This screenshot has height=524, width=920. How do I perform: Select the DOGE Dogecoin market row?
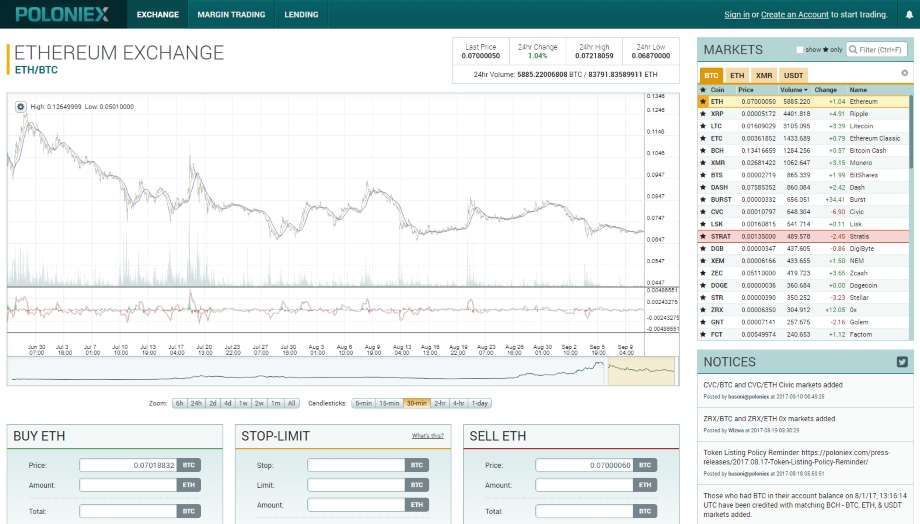point(803,285)
